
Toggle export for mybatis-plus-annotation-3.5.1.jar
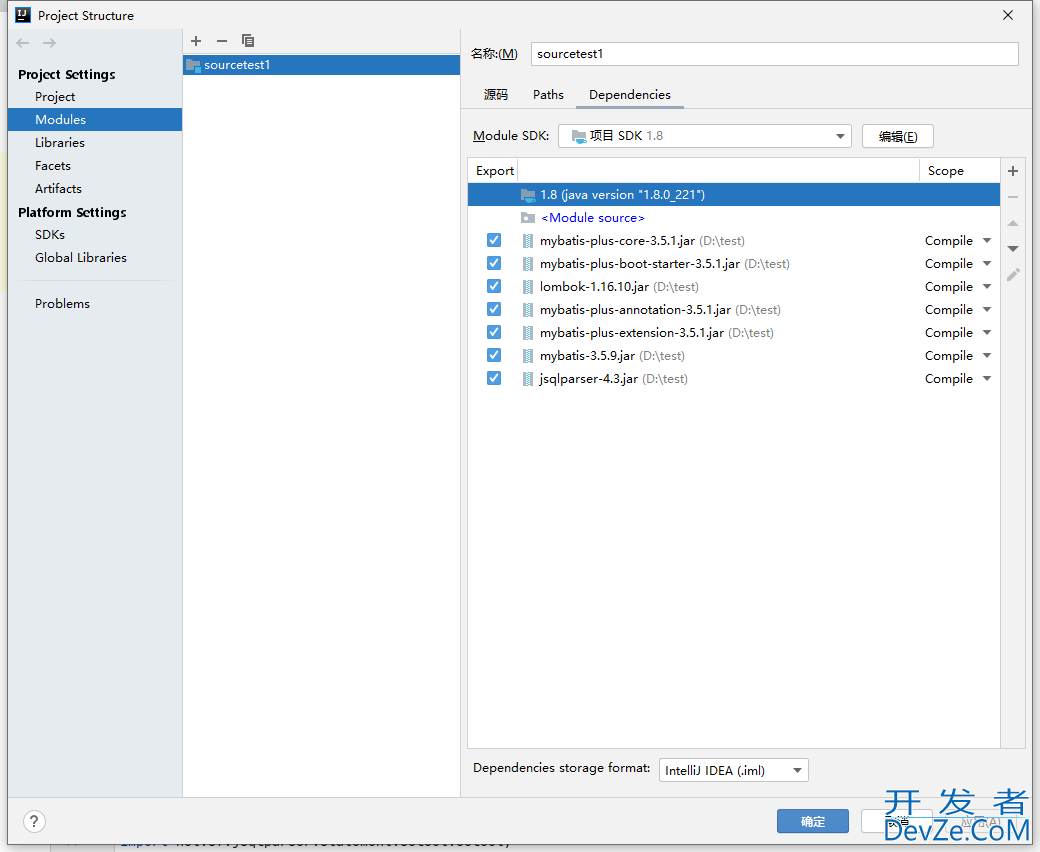click(494, 309)
